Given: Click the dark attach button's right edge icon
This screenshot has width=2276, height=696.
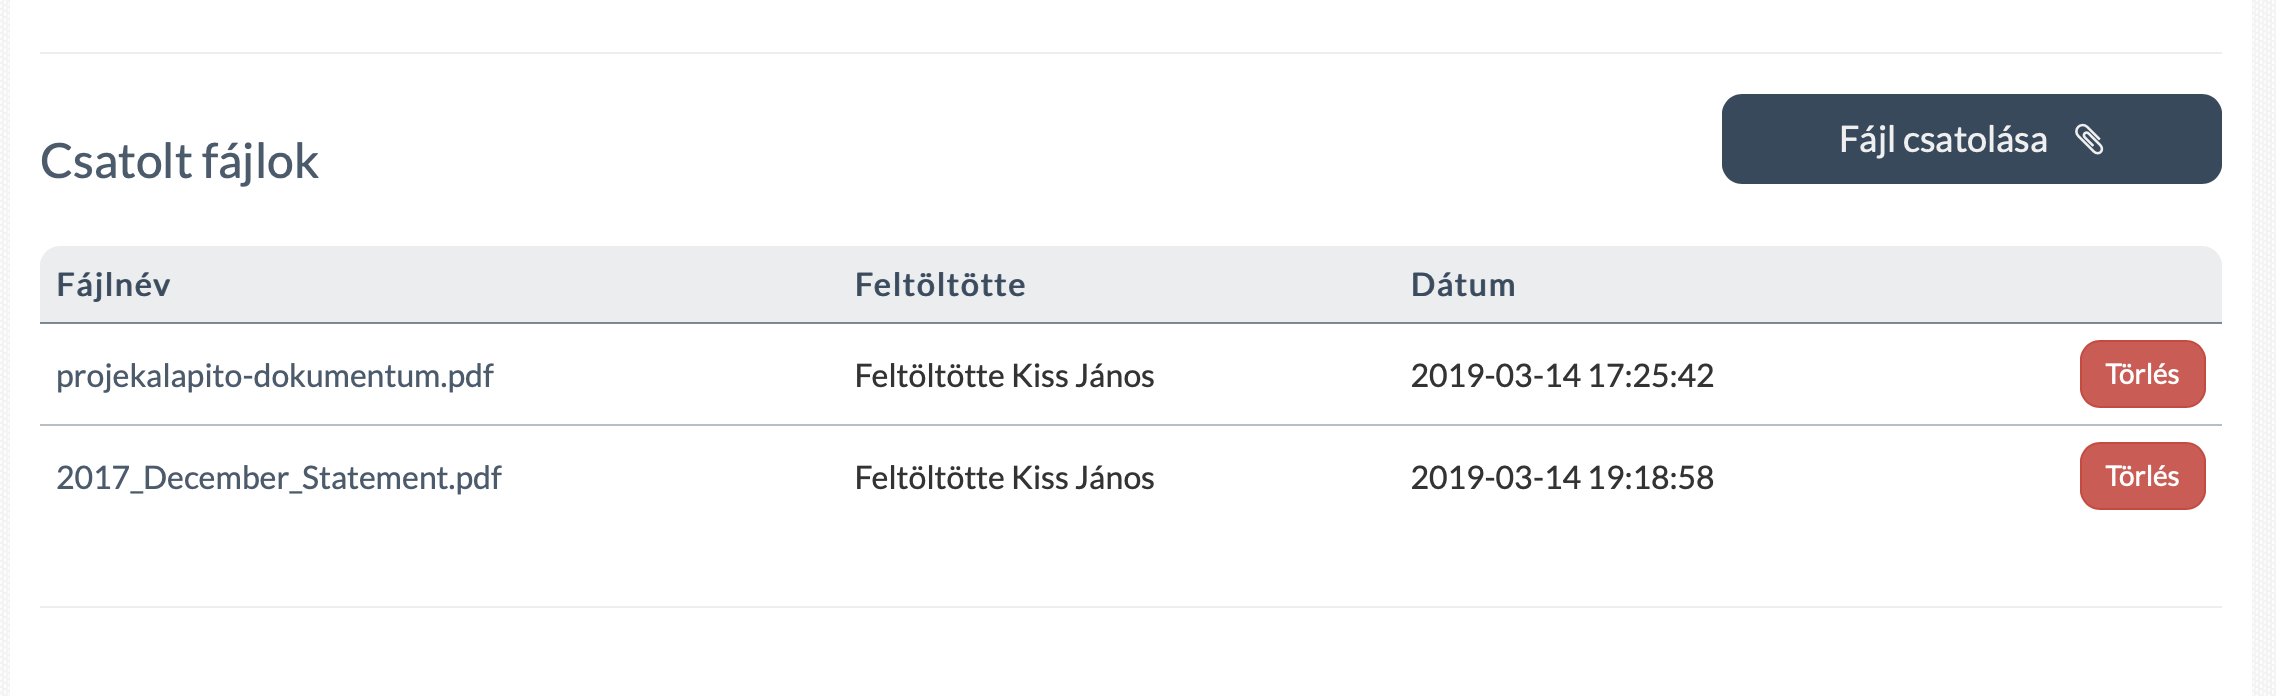Looking at the screenshot, I should click(2090, 140).
